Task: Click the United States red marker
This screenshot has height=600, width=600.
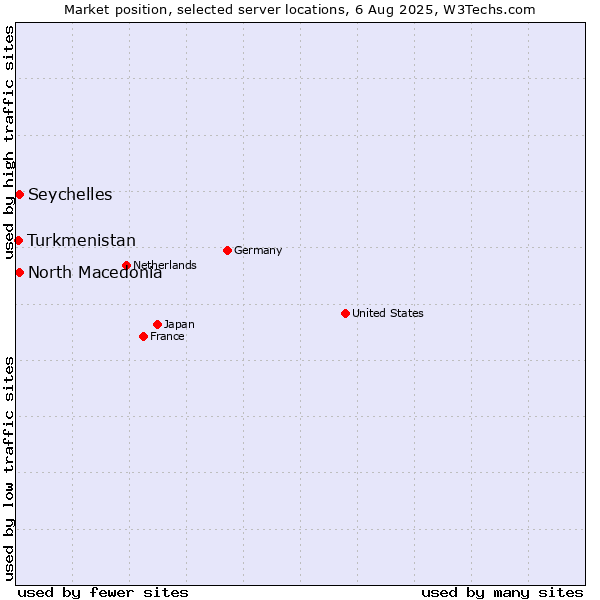Action: click(346, 314)
